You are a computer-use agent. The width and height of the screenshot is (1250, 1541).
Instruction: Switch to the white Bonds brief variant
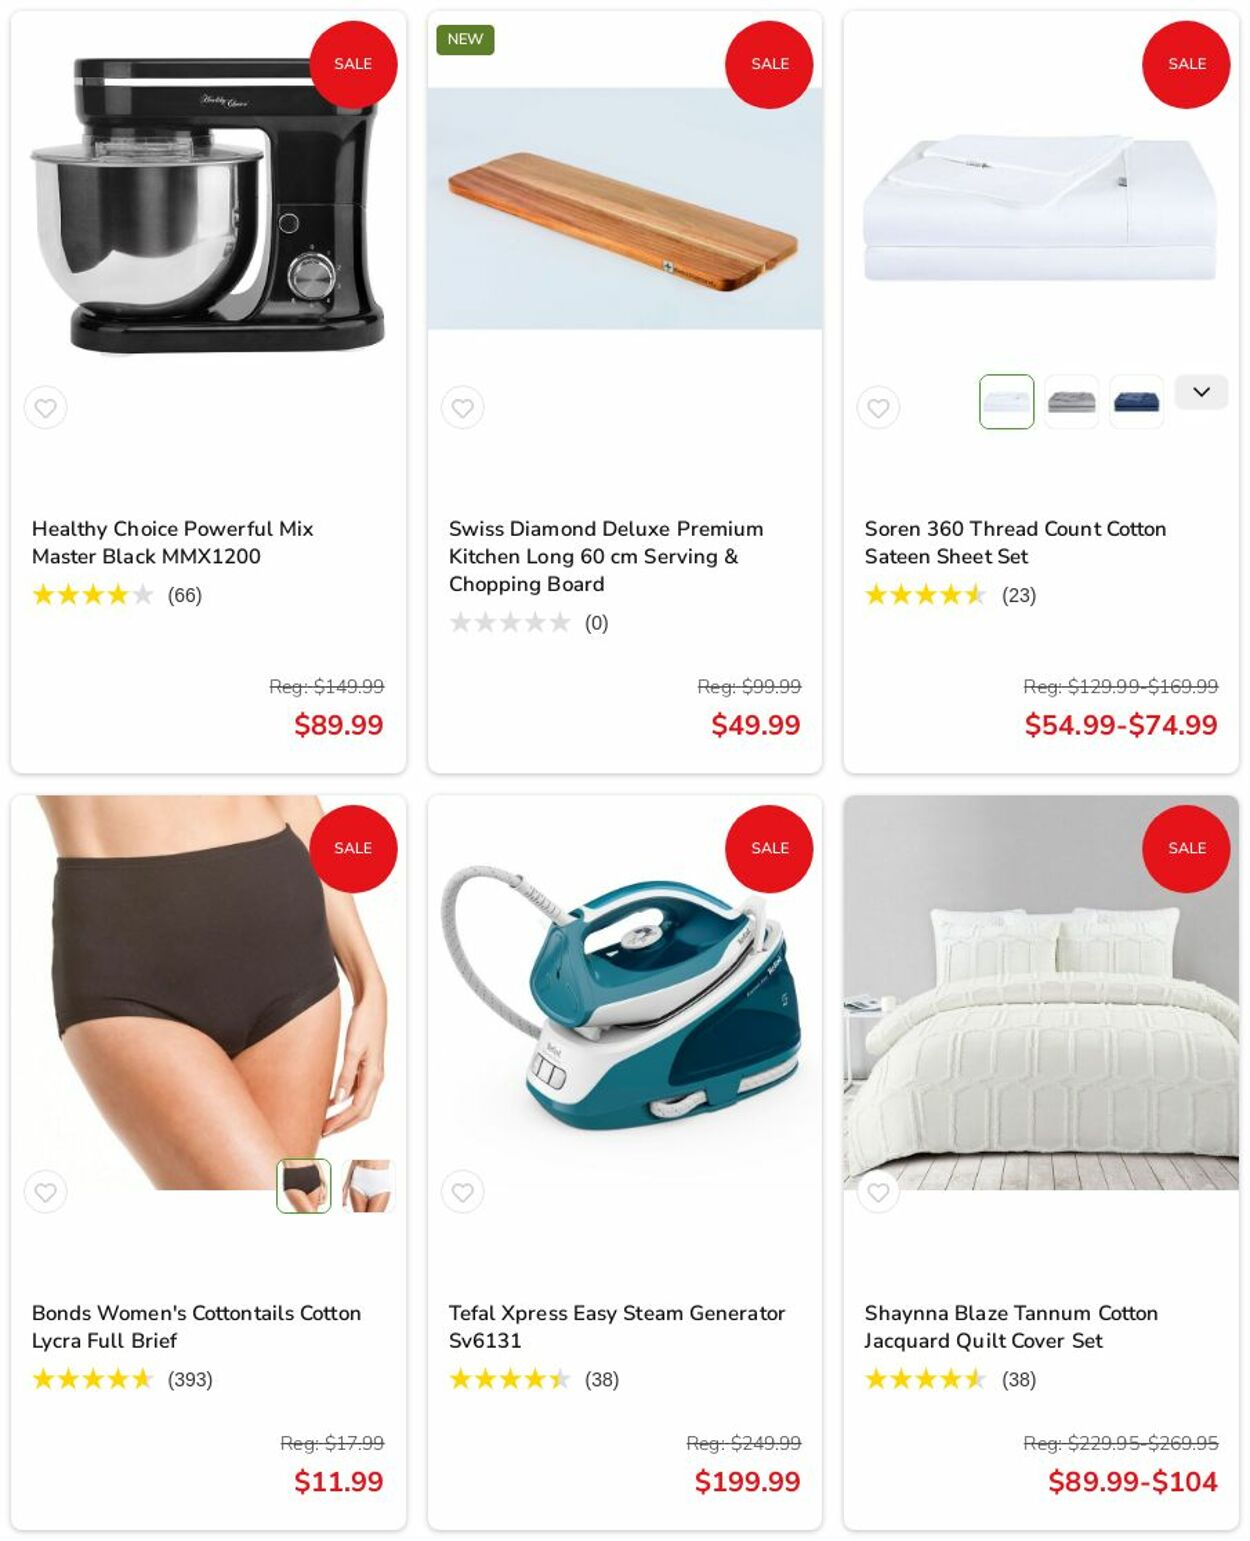[x=368, y=1186]
